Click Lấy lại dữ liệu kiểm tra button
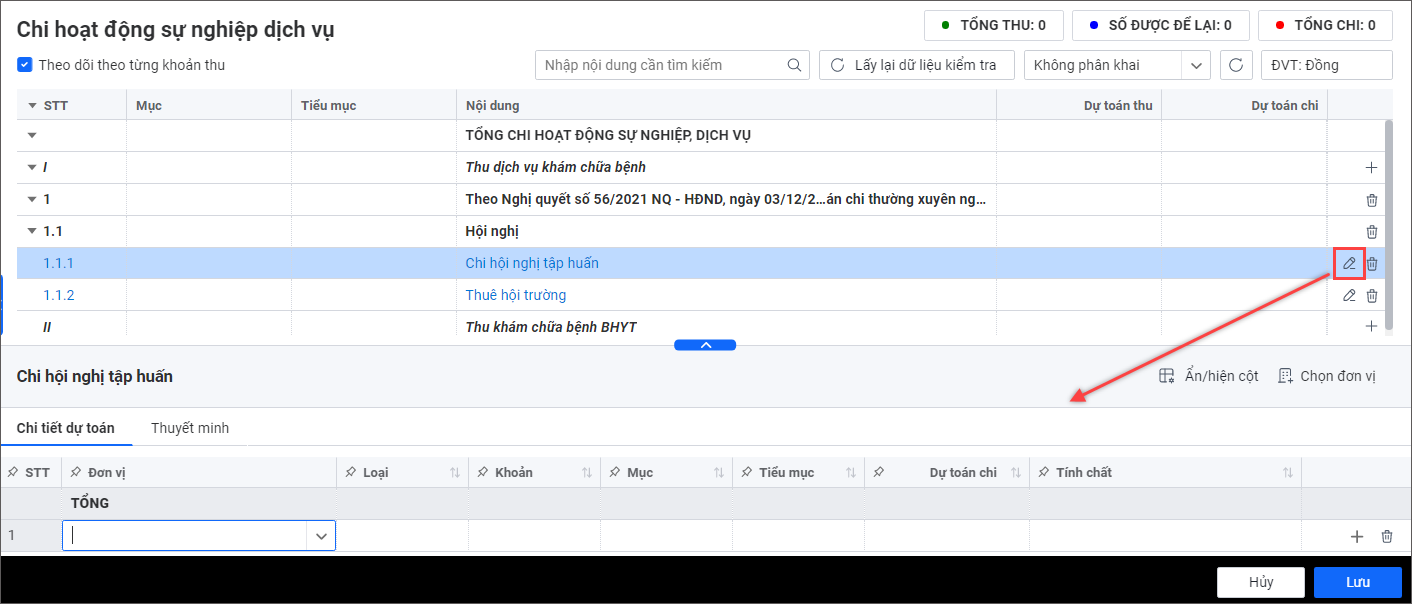The image size is (1412, 604). coord(915,65)
